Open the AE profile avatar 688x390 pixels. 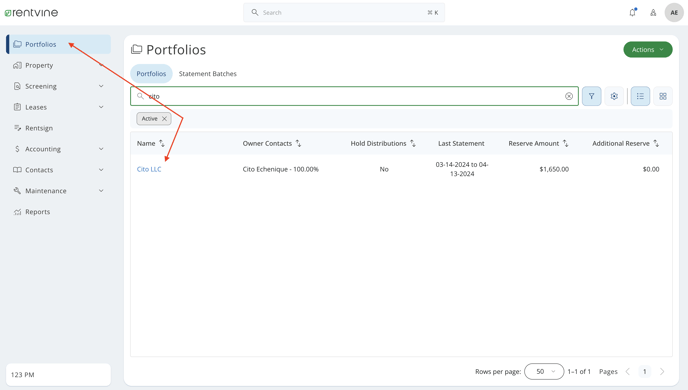pos(674,13)
